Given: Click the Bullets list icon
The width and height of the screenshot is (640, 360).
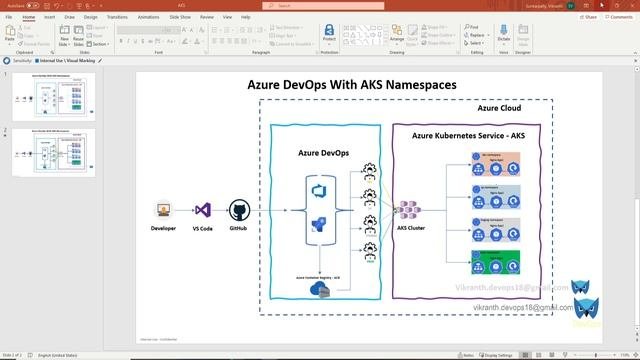Looking at the screenshot, I should point(214,30).
